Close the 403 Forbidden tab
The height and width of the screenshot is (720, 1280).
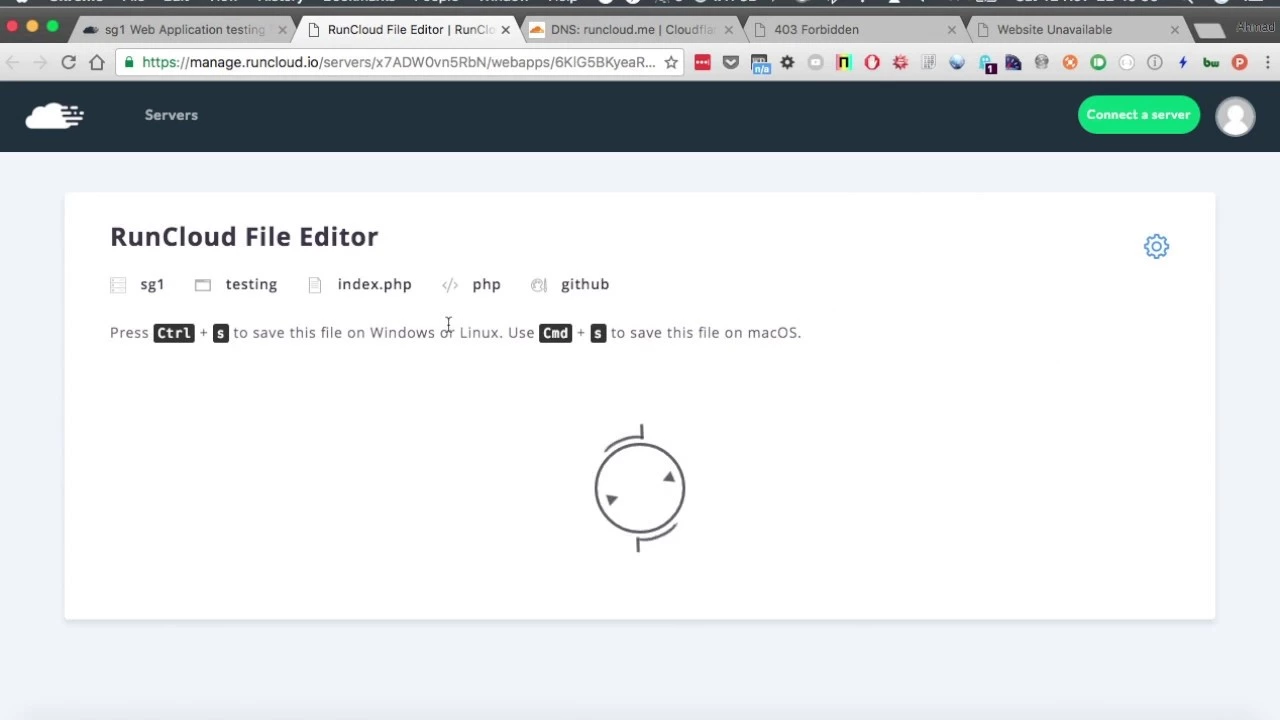point(951,30)
